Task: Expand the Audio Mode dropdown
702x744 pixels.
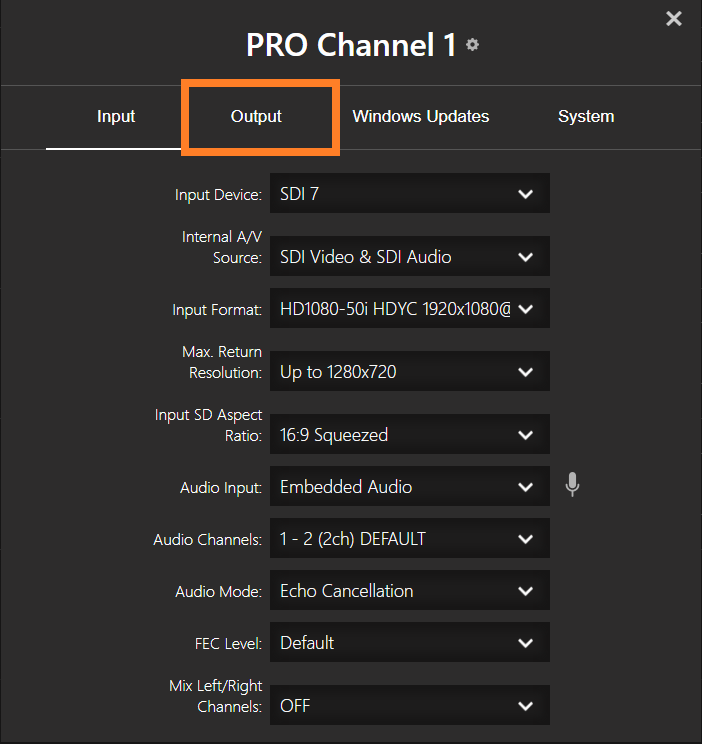Action: click(408, 591)
